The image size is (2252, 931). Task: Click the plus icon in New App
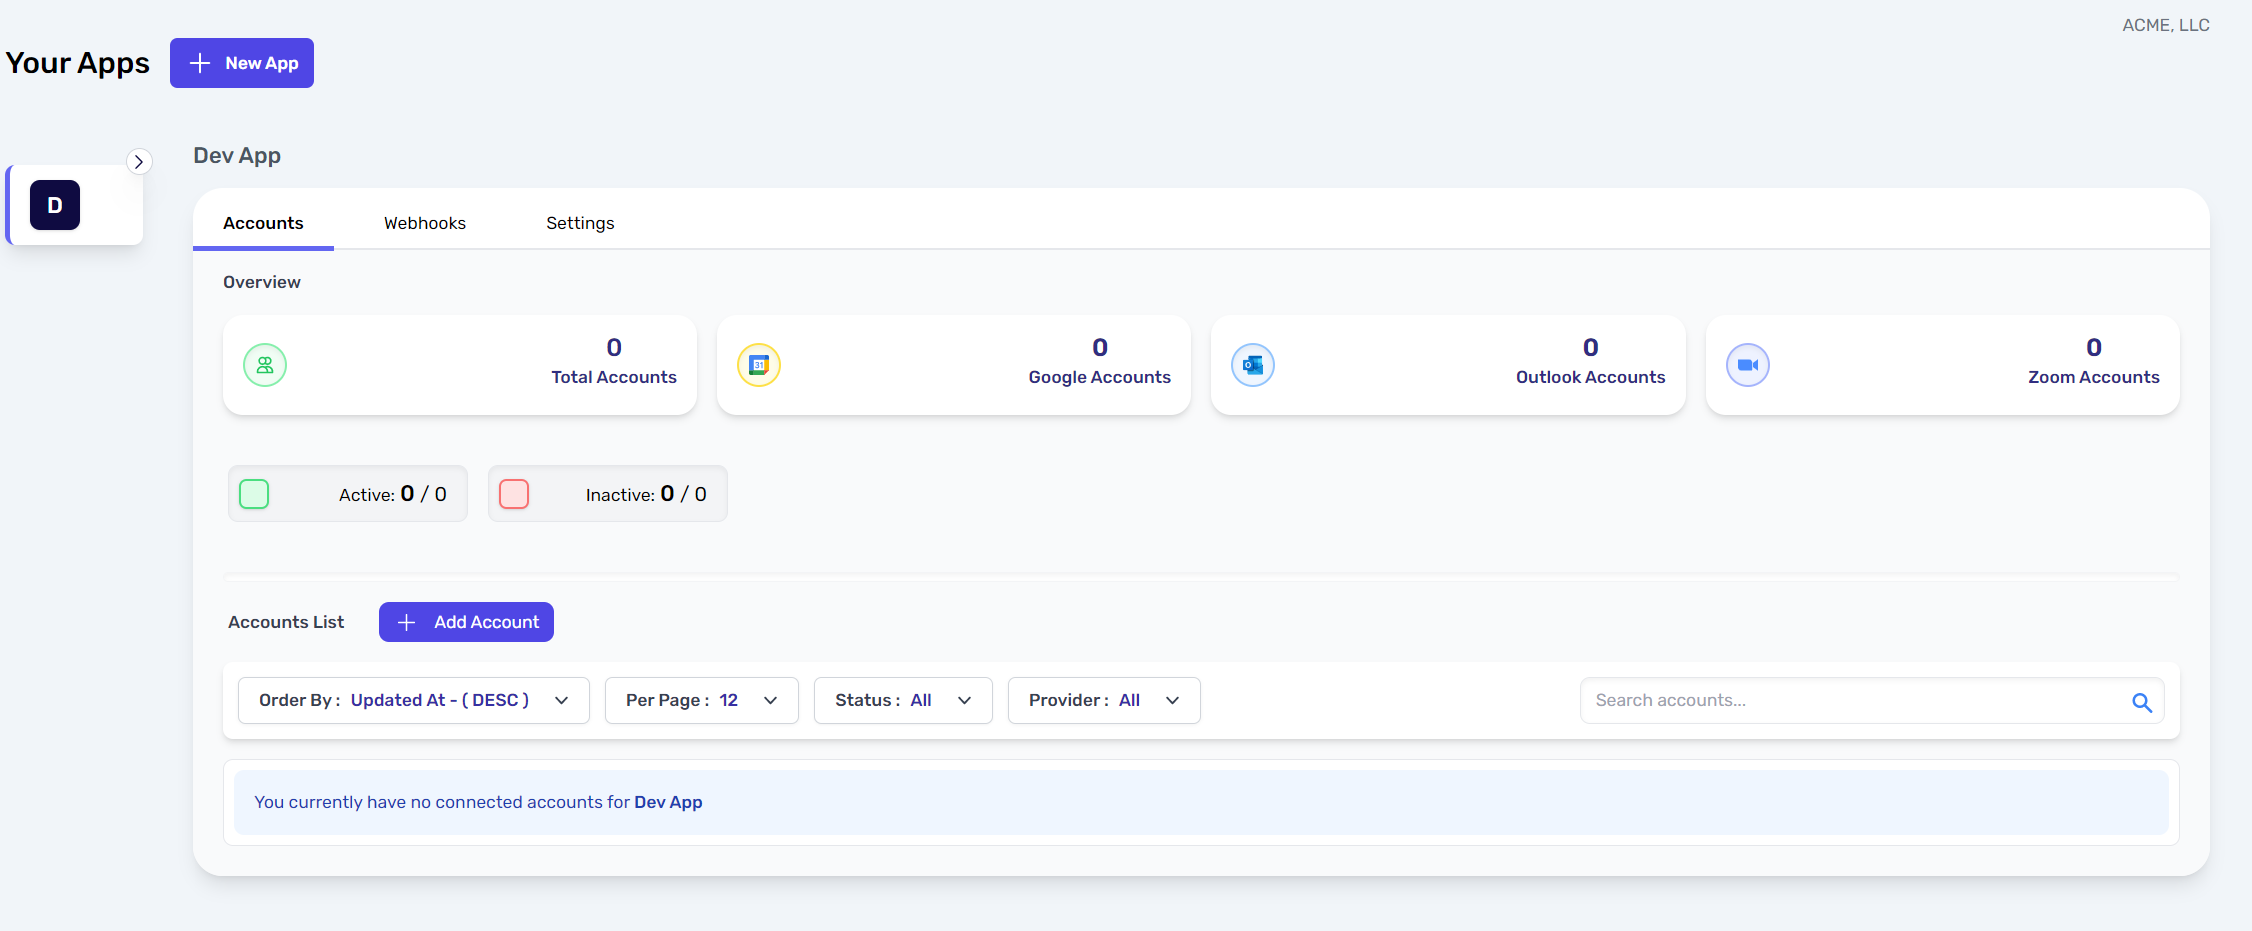coord(200,63)
